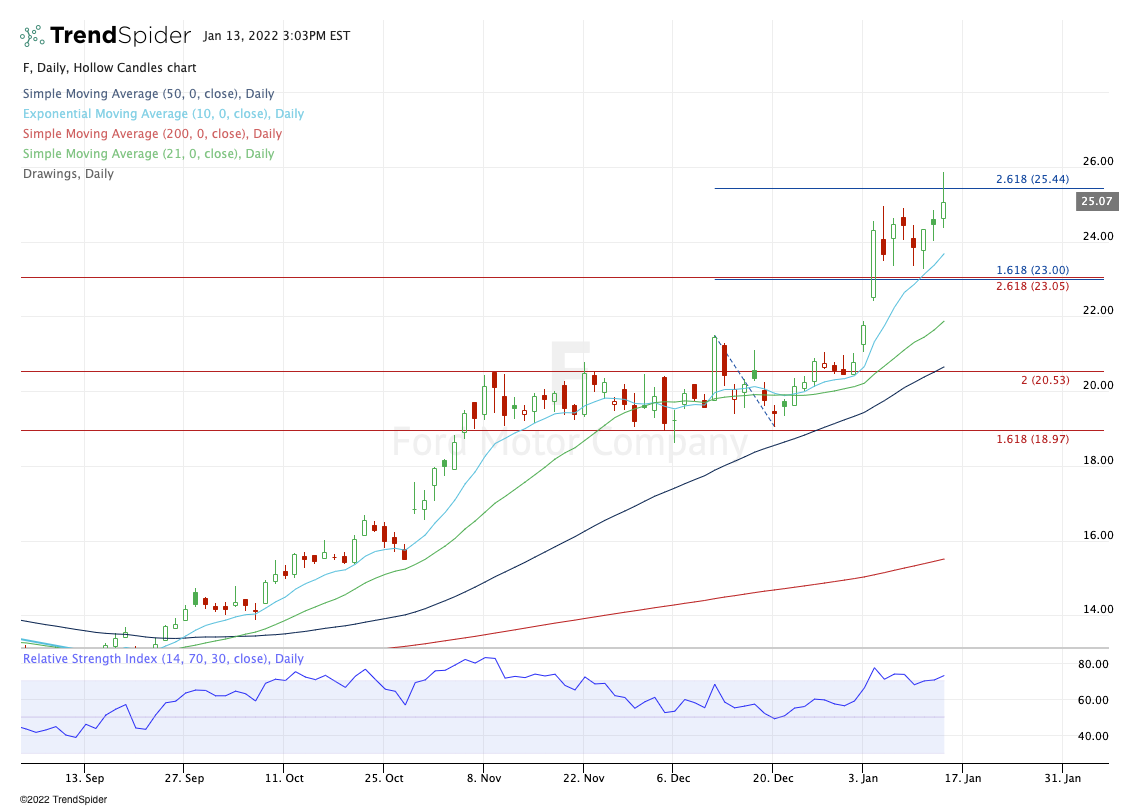The width and height of the screenshot is (1139, 809).
Task: Click the 14.00 price axis label
Action: click(1098, 609)
